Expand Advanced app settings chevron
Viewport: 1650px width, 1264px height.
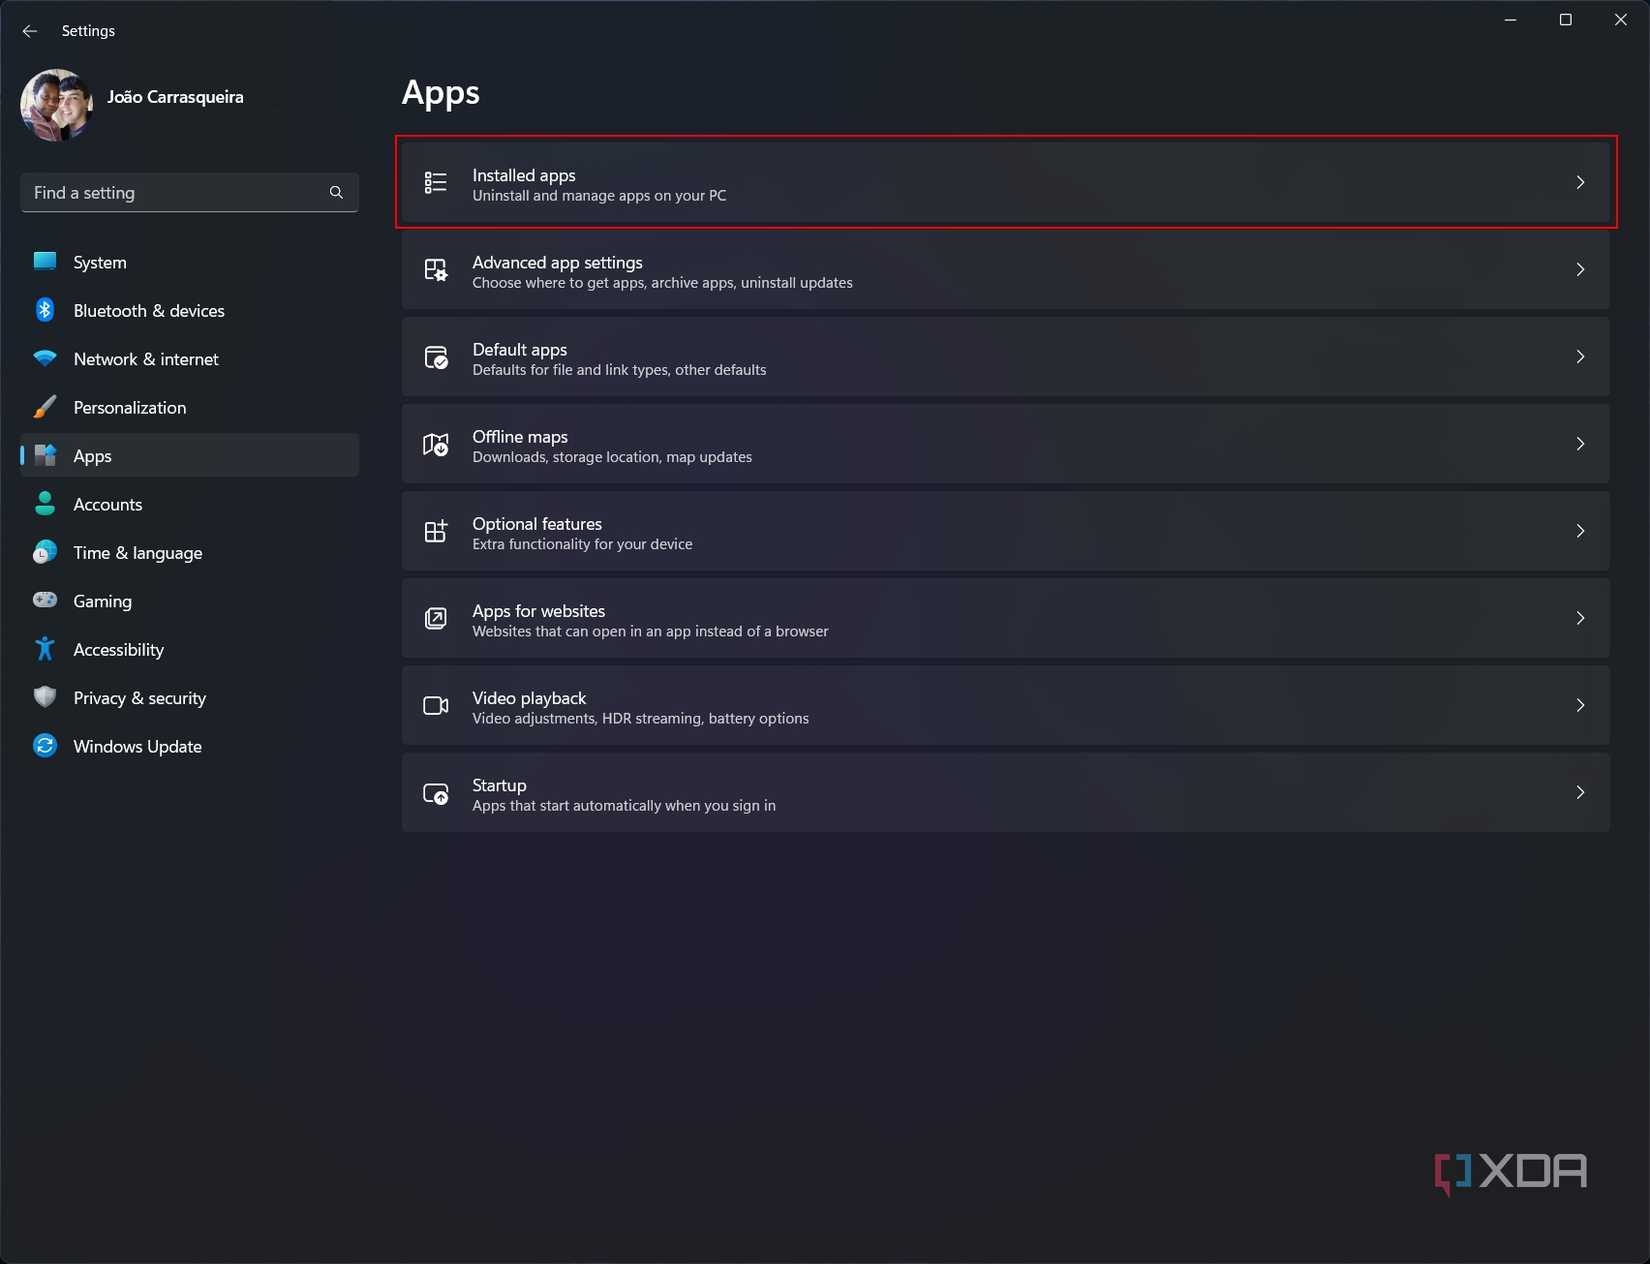[x=1580, y=270]
